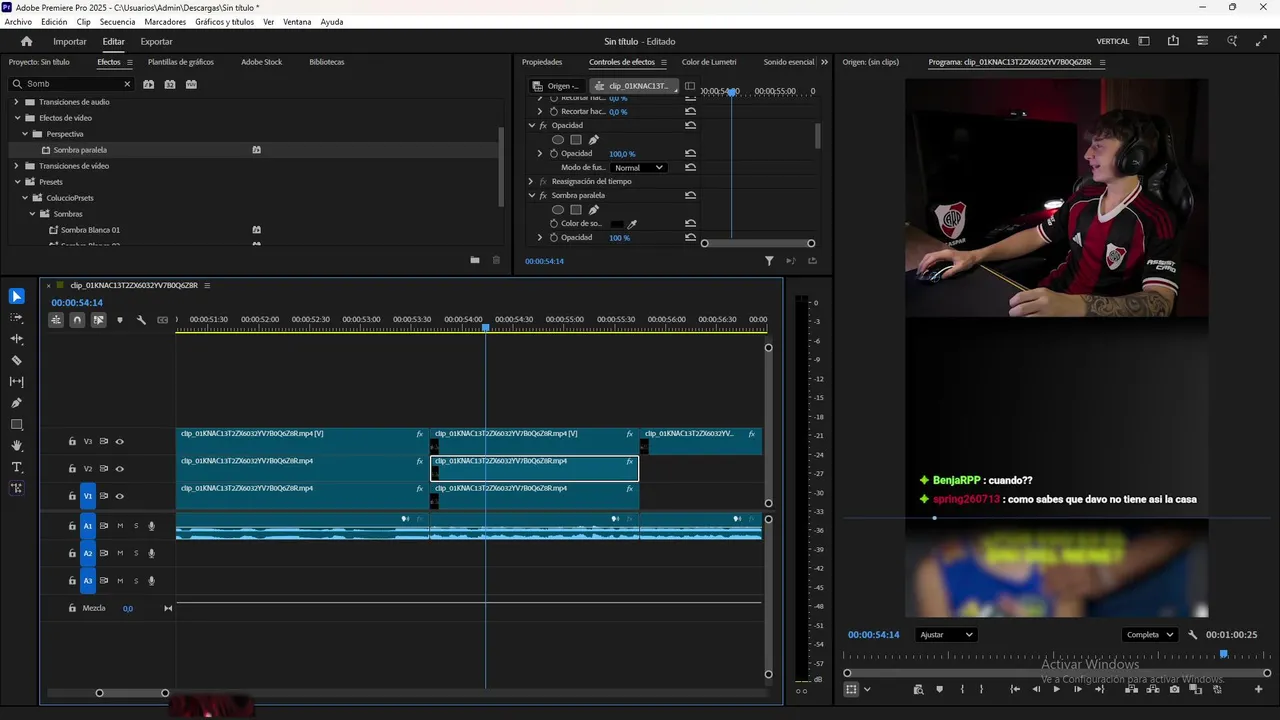
Task: Open the Archivo menu
Action: pos(18,22)
